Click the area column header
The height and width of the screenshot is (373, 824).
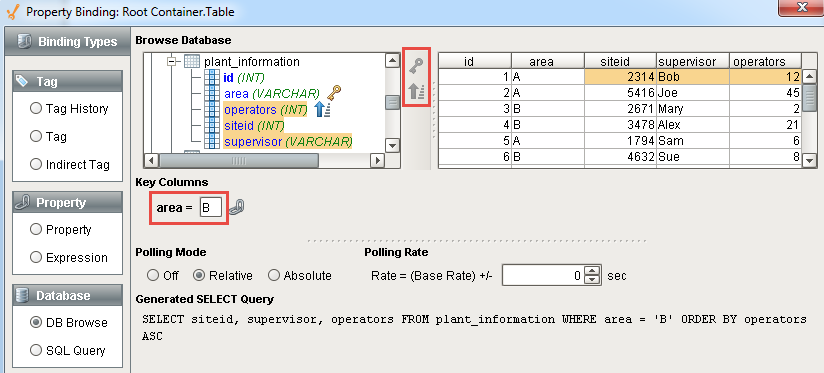click(548, 61)
